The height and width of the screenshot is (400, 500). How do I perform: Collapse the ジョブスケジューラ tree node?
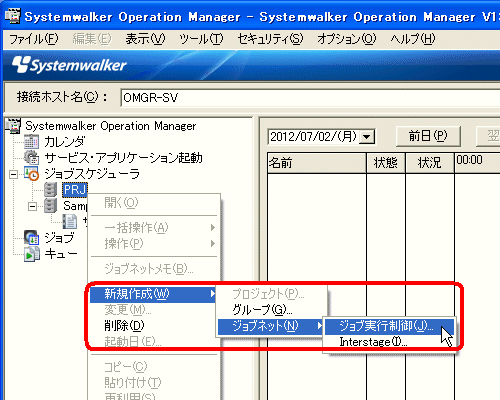click(x=13, y=174)
